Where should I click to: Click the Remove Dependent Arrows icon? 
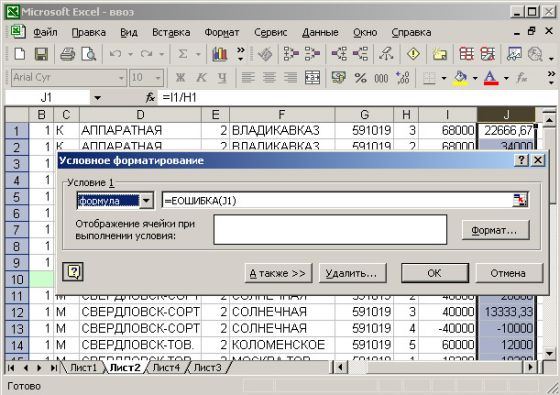pos(360,54)
